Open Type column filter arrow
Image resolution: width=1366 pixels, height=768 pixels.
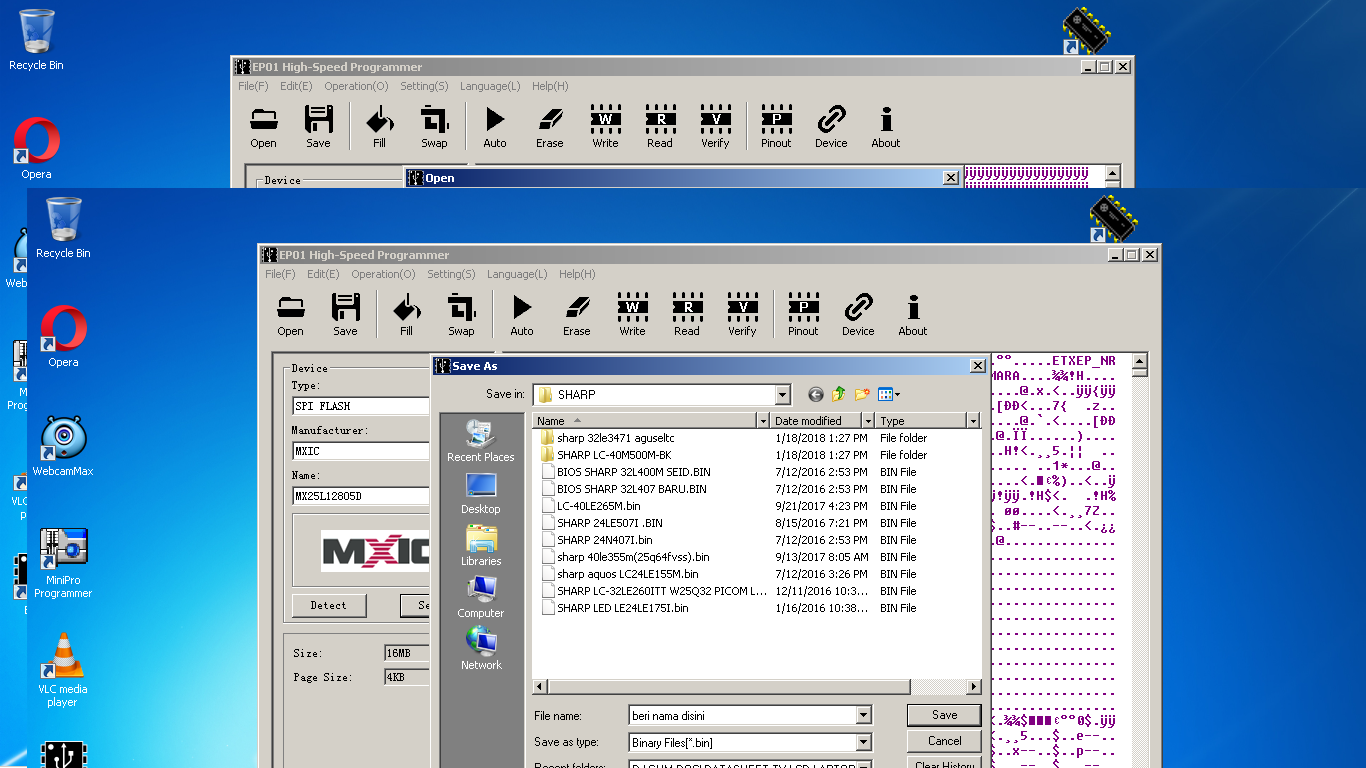(973, 421)
